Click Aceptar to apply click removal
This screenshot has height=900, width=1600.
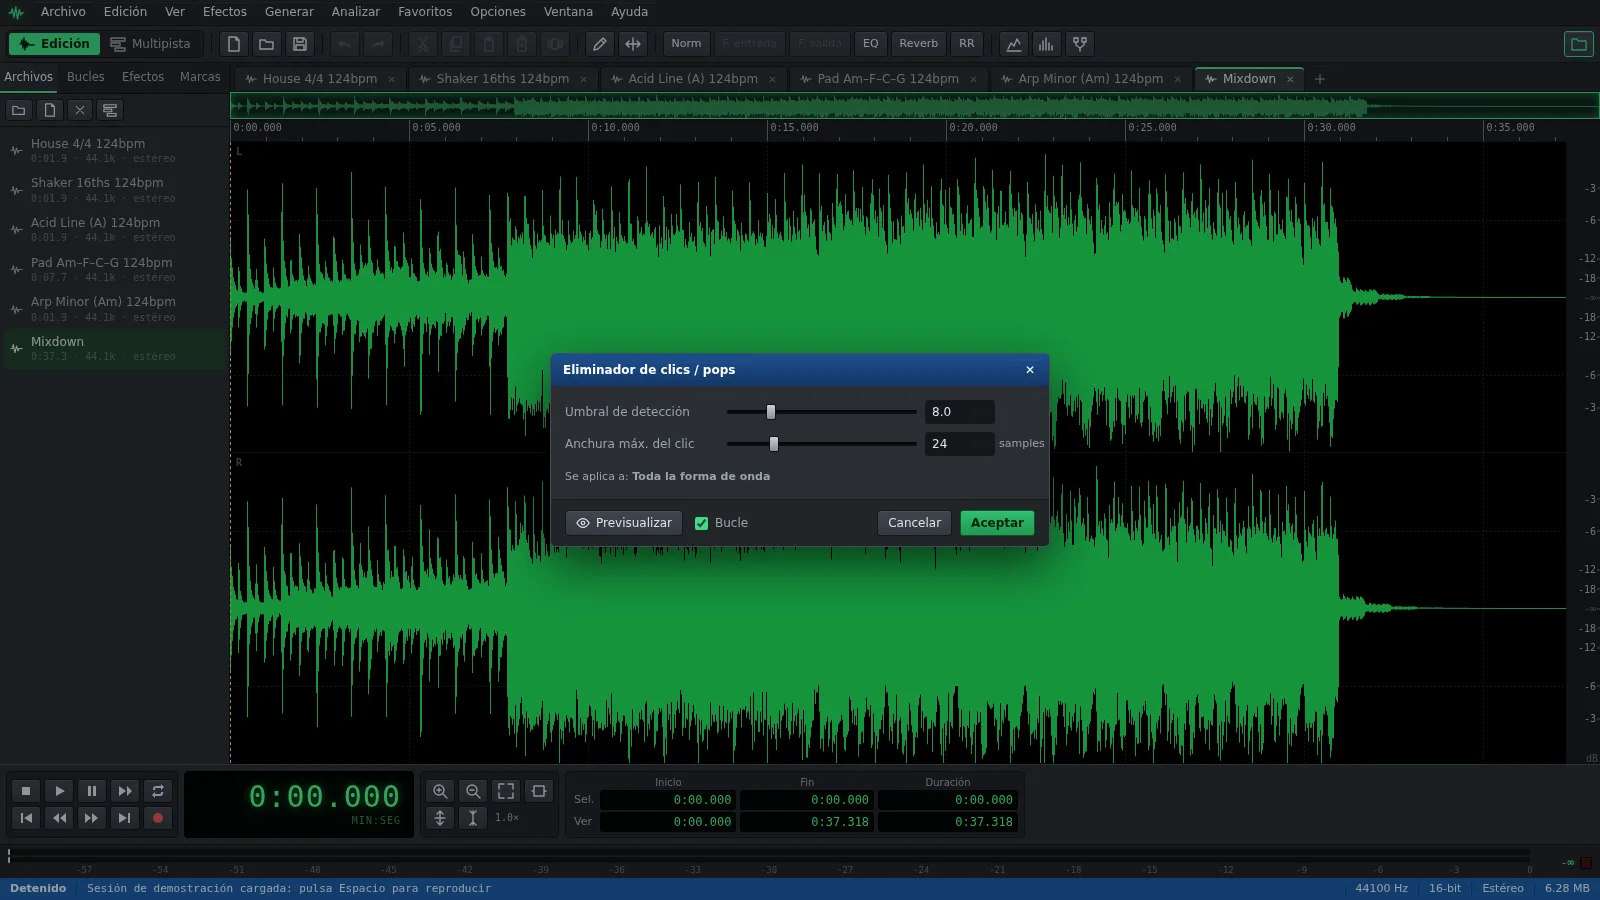tap(997, 523)
